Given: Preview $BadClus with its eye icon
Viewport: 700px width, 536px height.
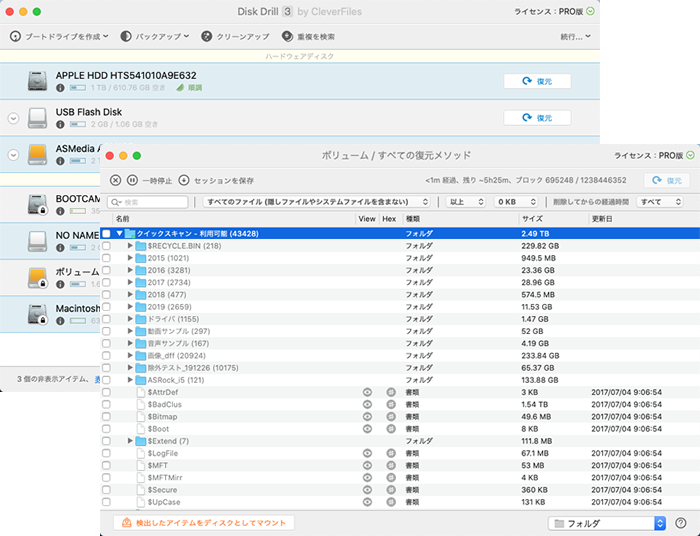Looking at the screenshot, I should click(367, 404).
